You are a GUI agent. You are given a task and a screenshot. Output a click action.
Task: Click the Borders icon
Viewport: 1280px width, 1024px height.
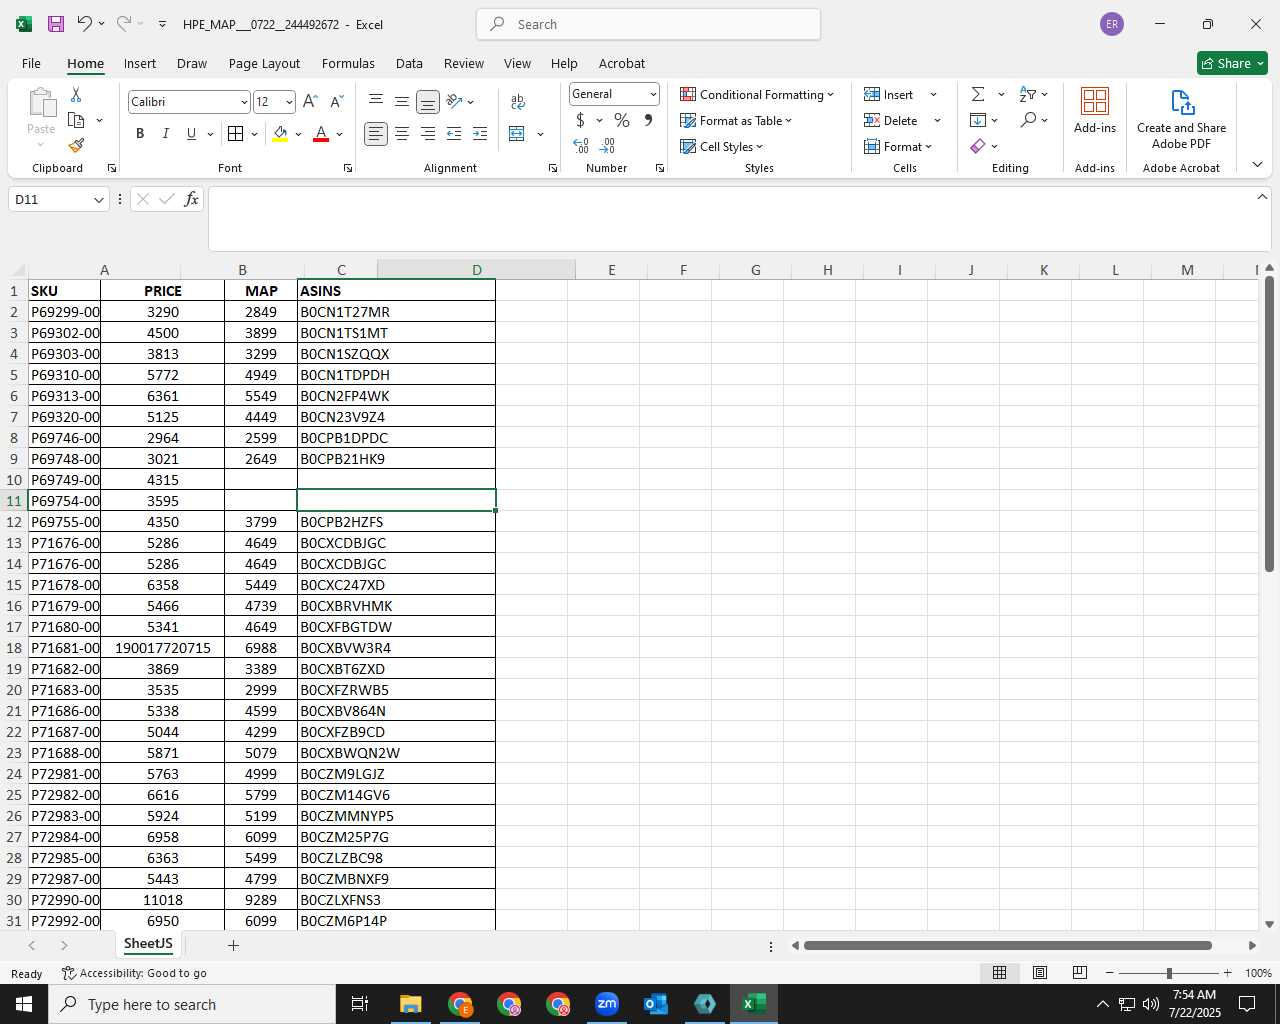click(x=236, y=134)
